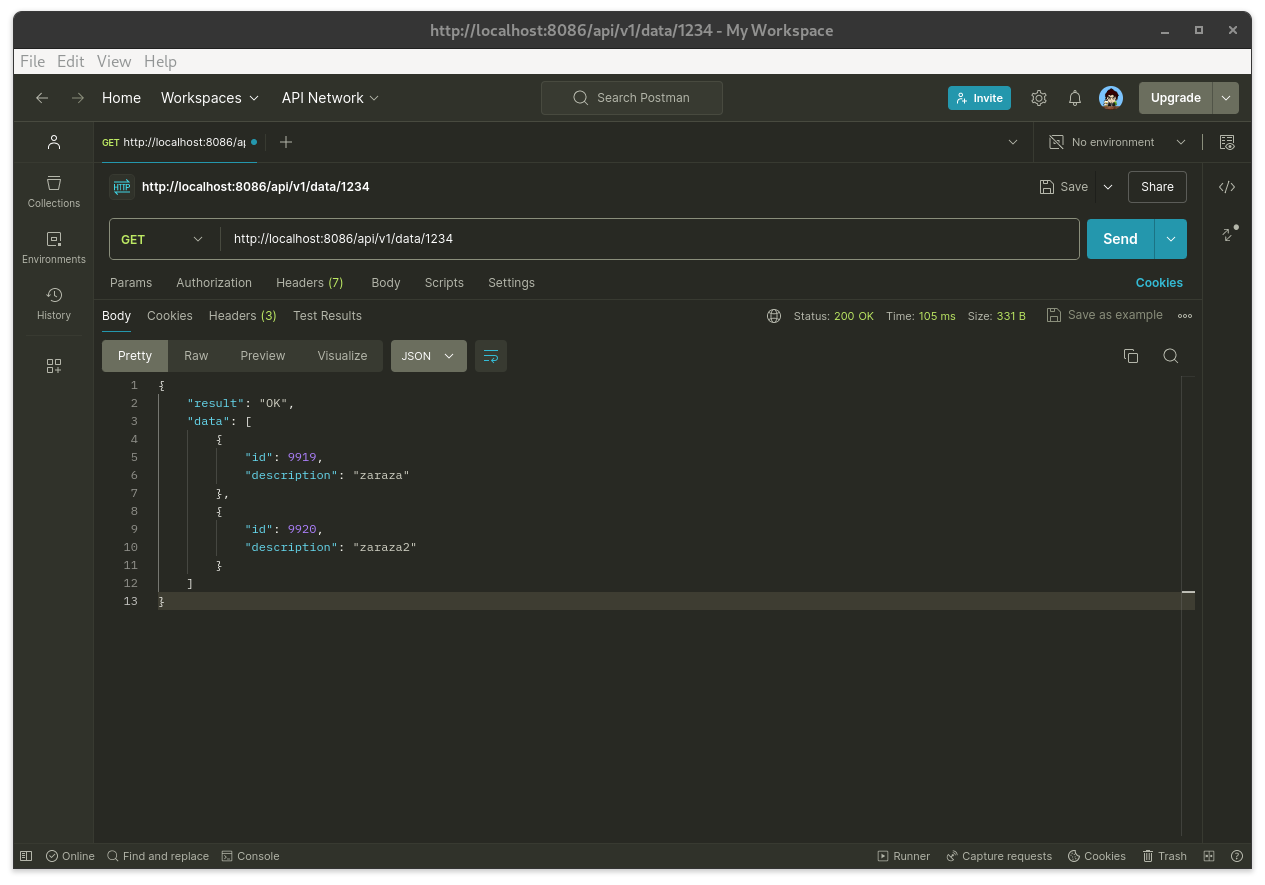
Task: Open the code snippet panel icon
Action: (1227, 187)
